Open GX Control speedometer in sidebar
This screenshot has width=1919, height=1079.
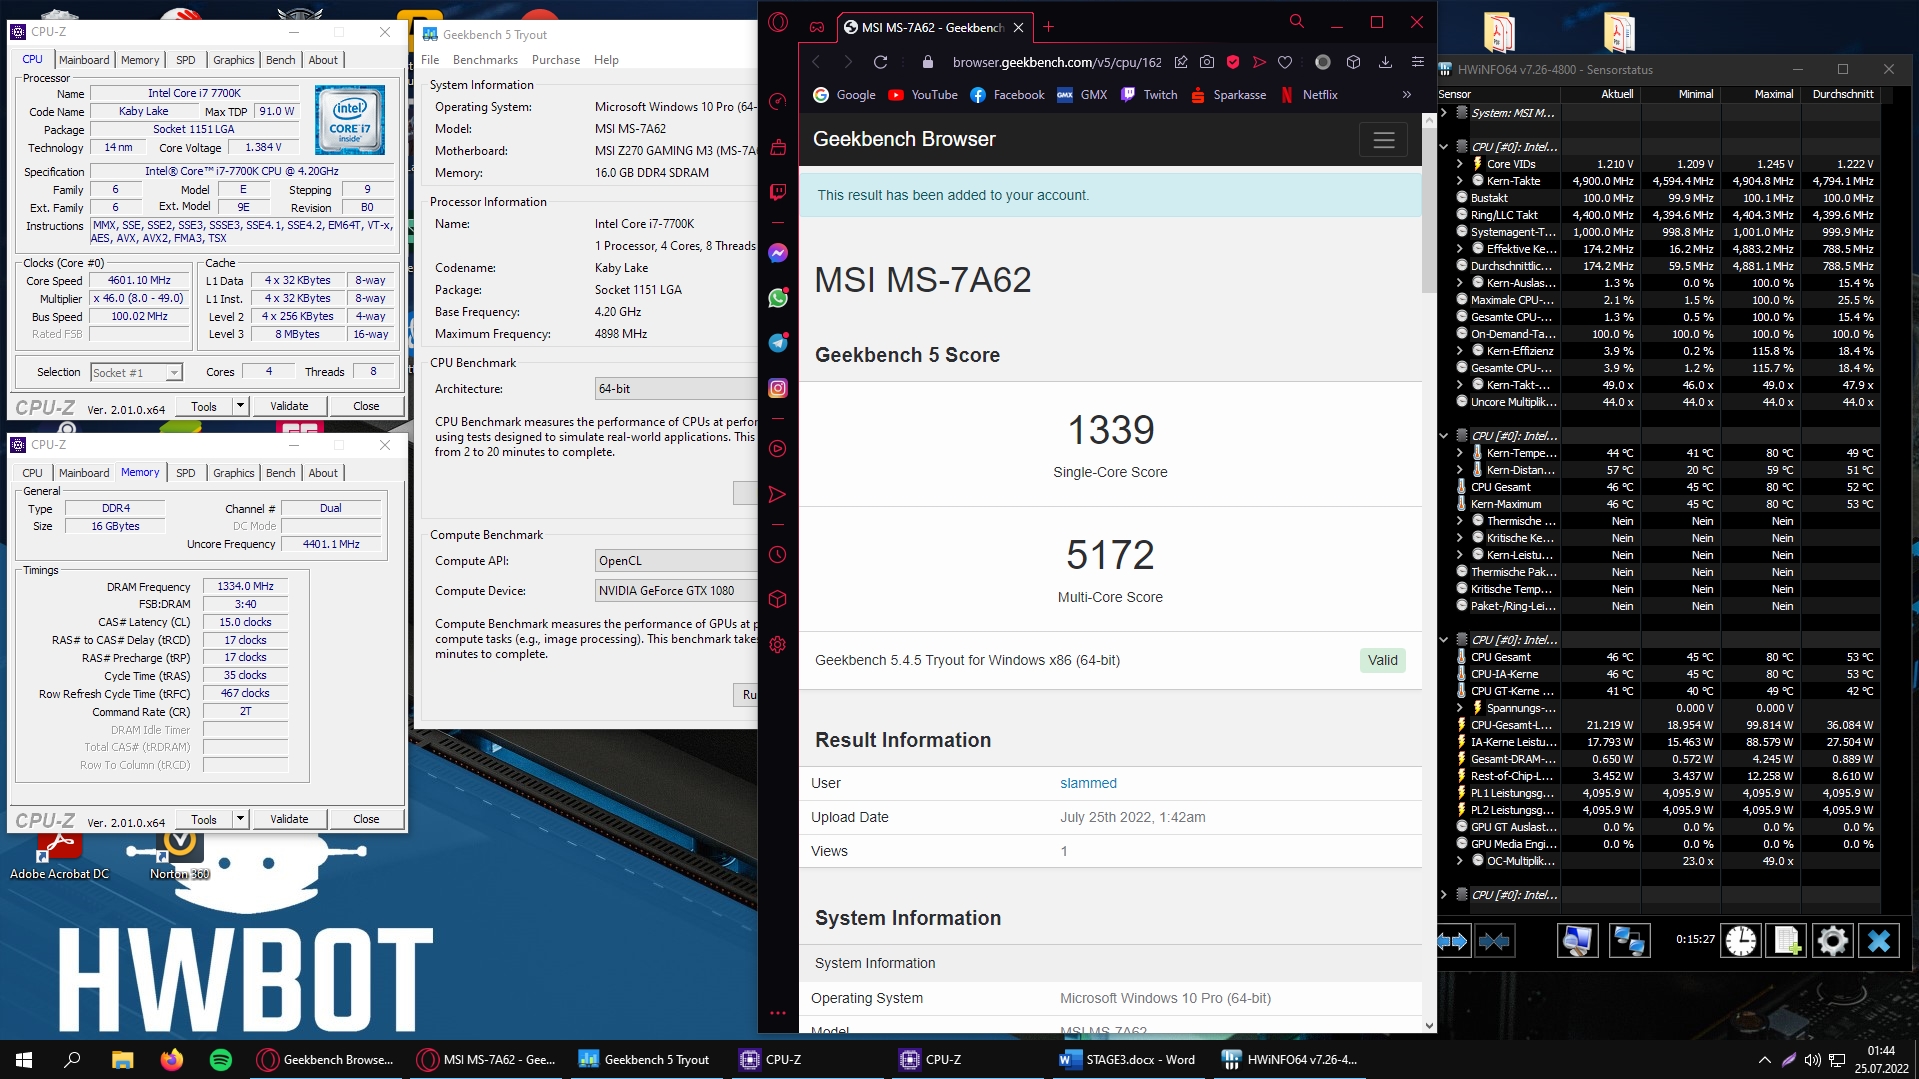(778, 102)
